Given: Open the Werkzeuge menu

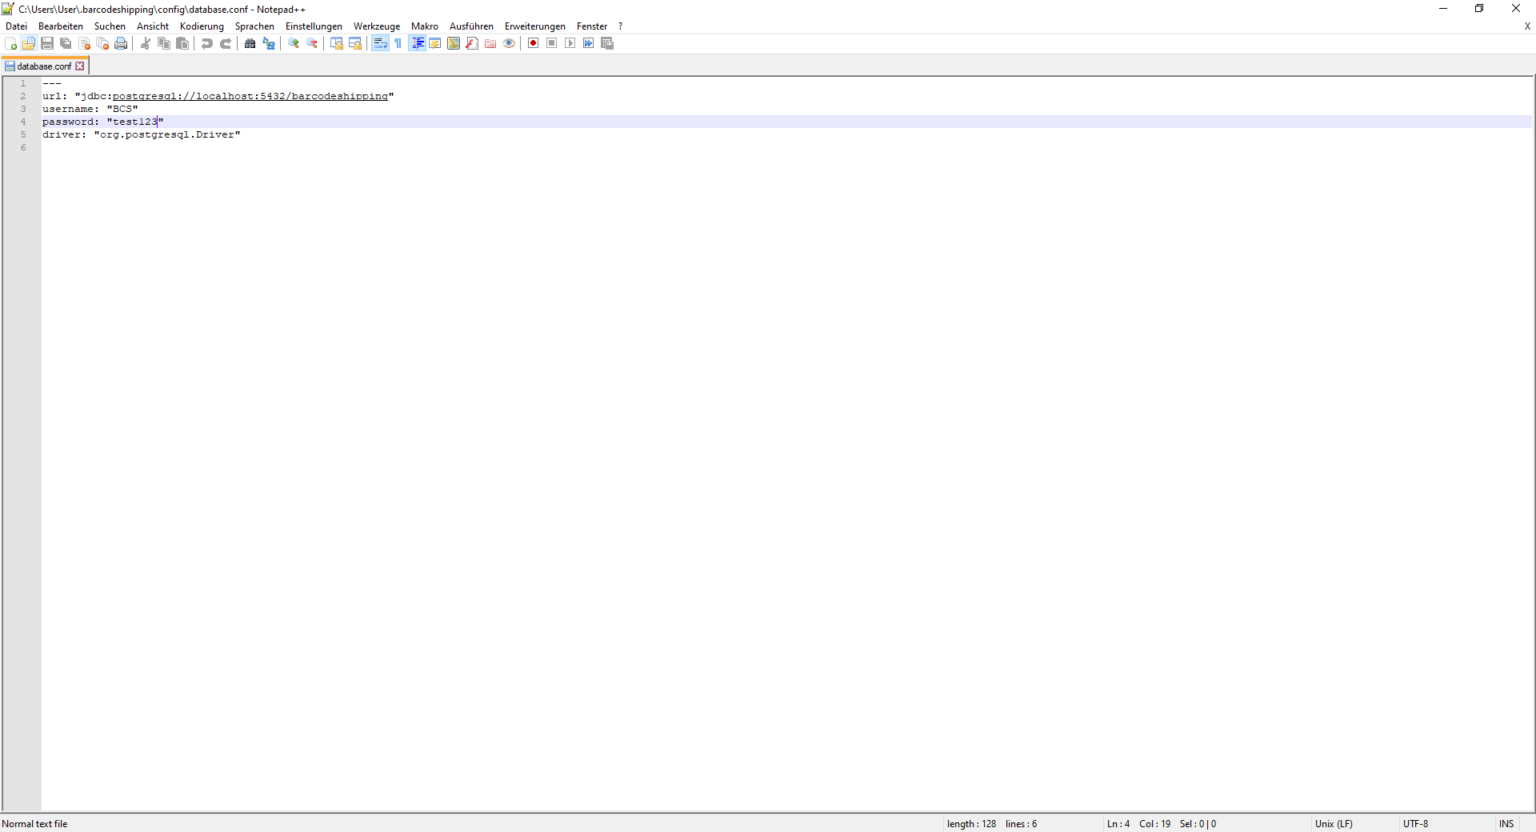Looking at the screenshot, I should [377, 26].
